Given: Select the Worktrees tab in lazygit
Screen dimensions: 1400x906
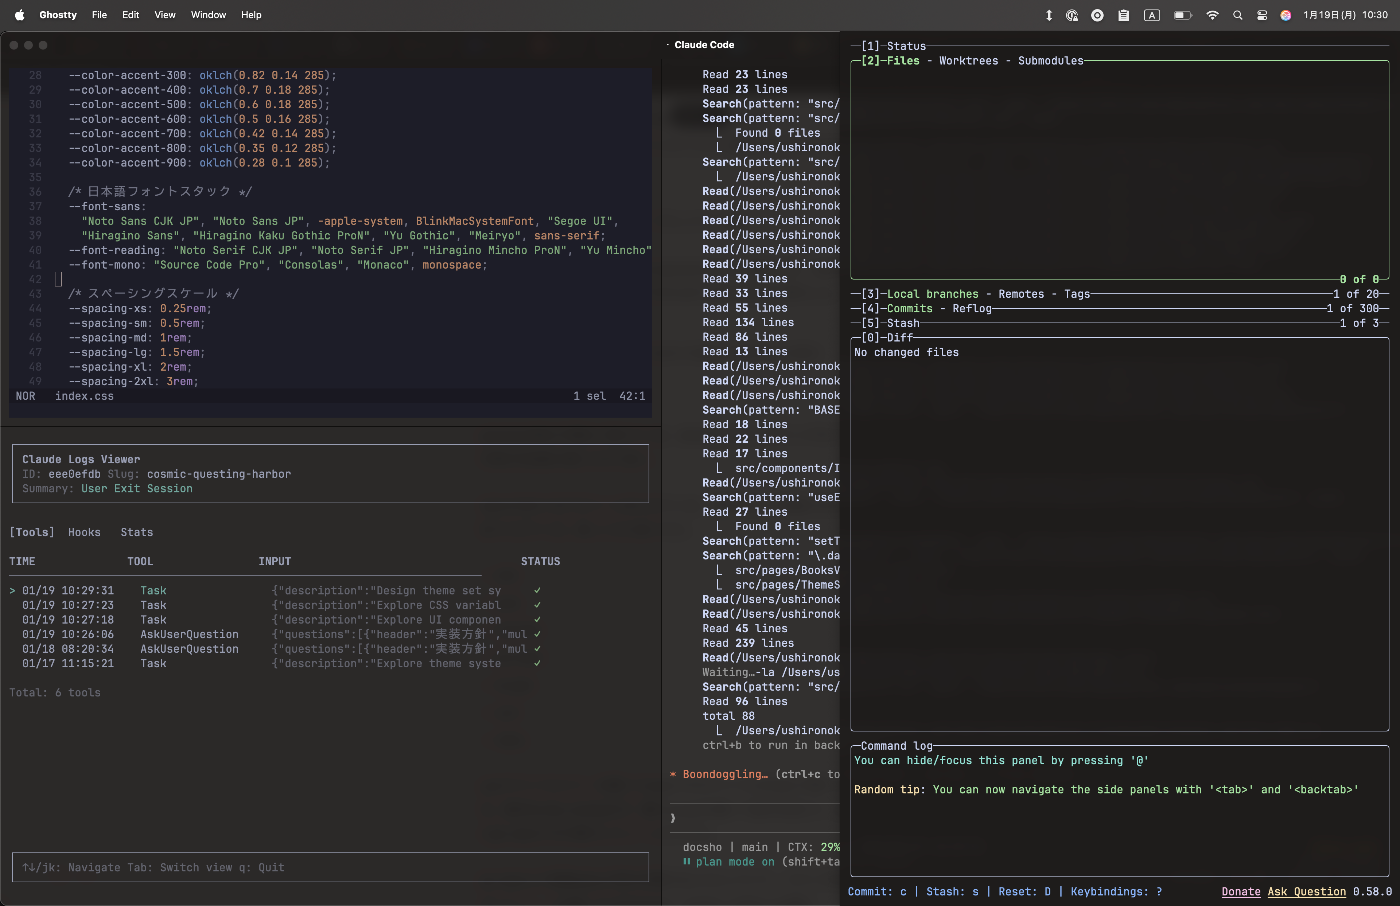Looking at the screenshot, I should 968,61.
